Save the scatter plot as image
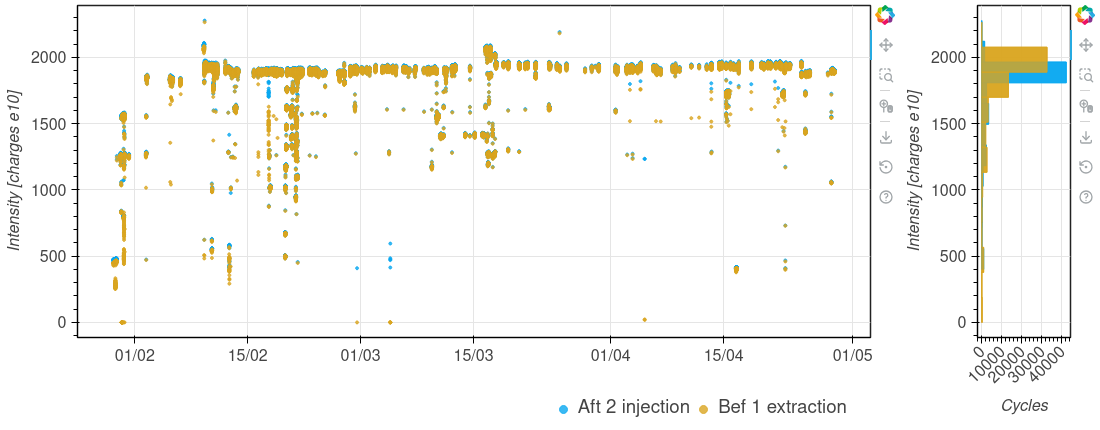The image size is (1100, 430). pyautogui.click(x=885, y=136)
